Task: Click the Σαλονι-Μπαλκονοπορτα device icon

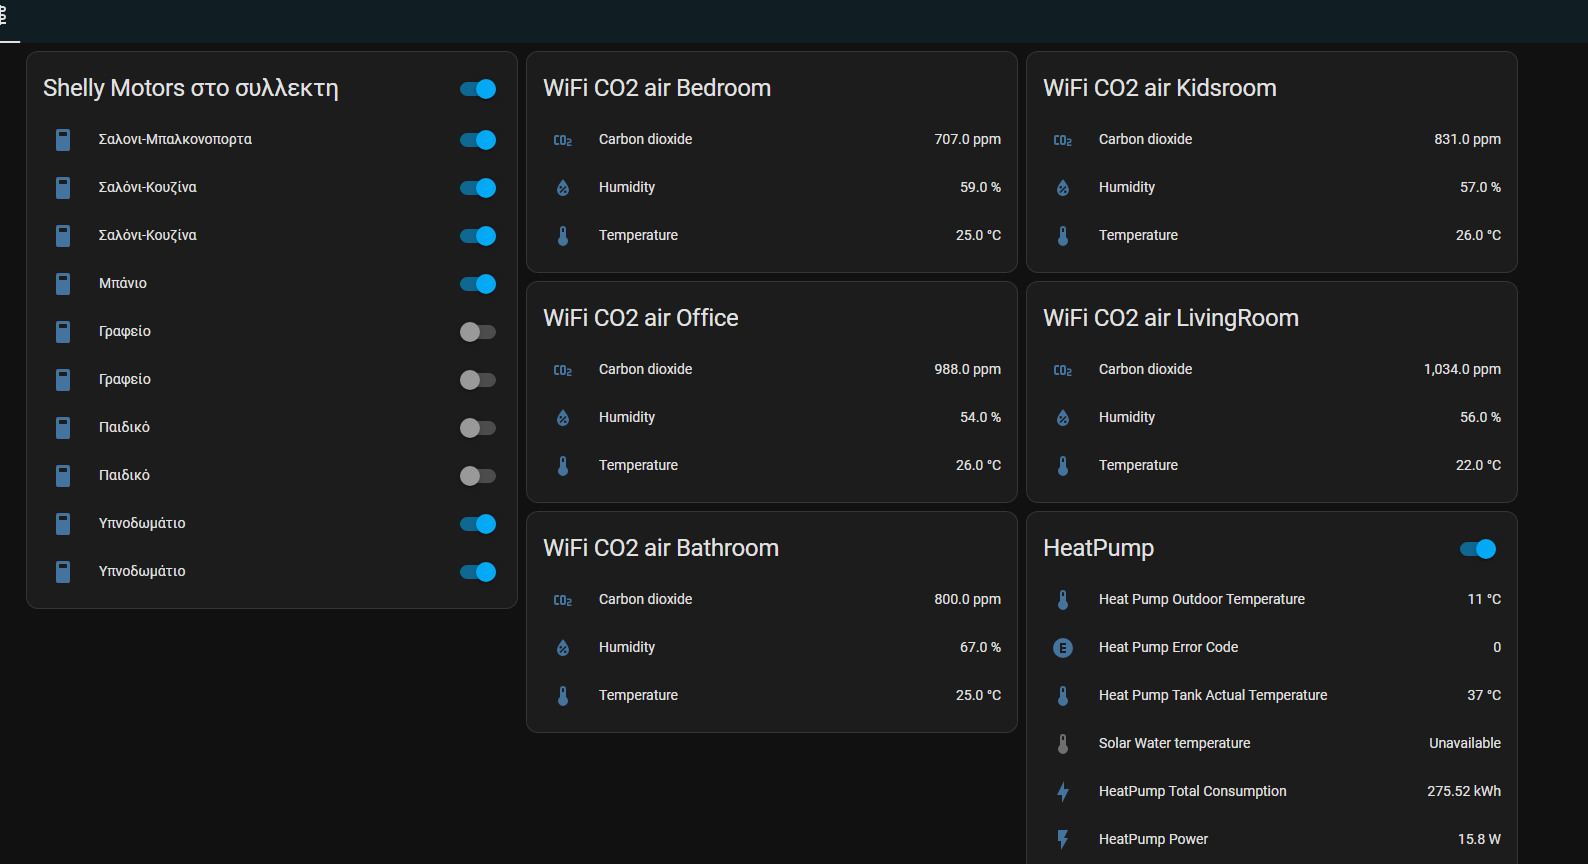Action: coord(63,140)
